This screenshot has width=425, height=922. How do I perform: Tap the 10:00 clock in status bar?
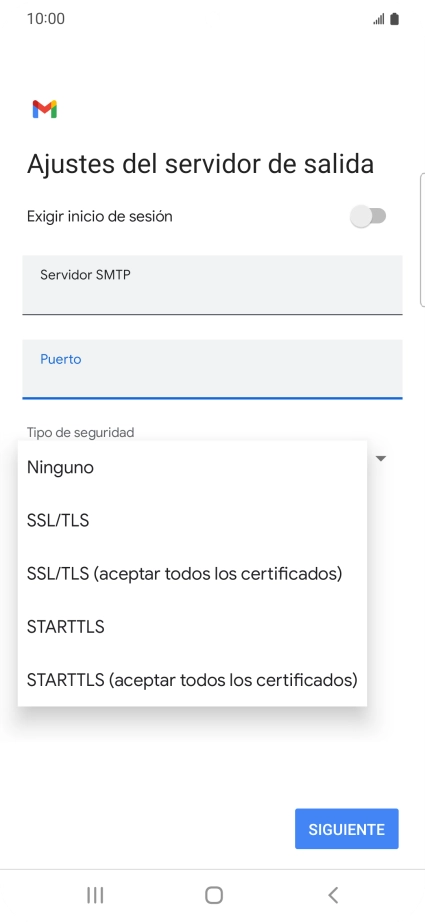coord(46,19)
